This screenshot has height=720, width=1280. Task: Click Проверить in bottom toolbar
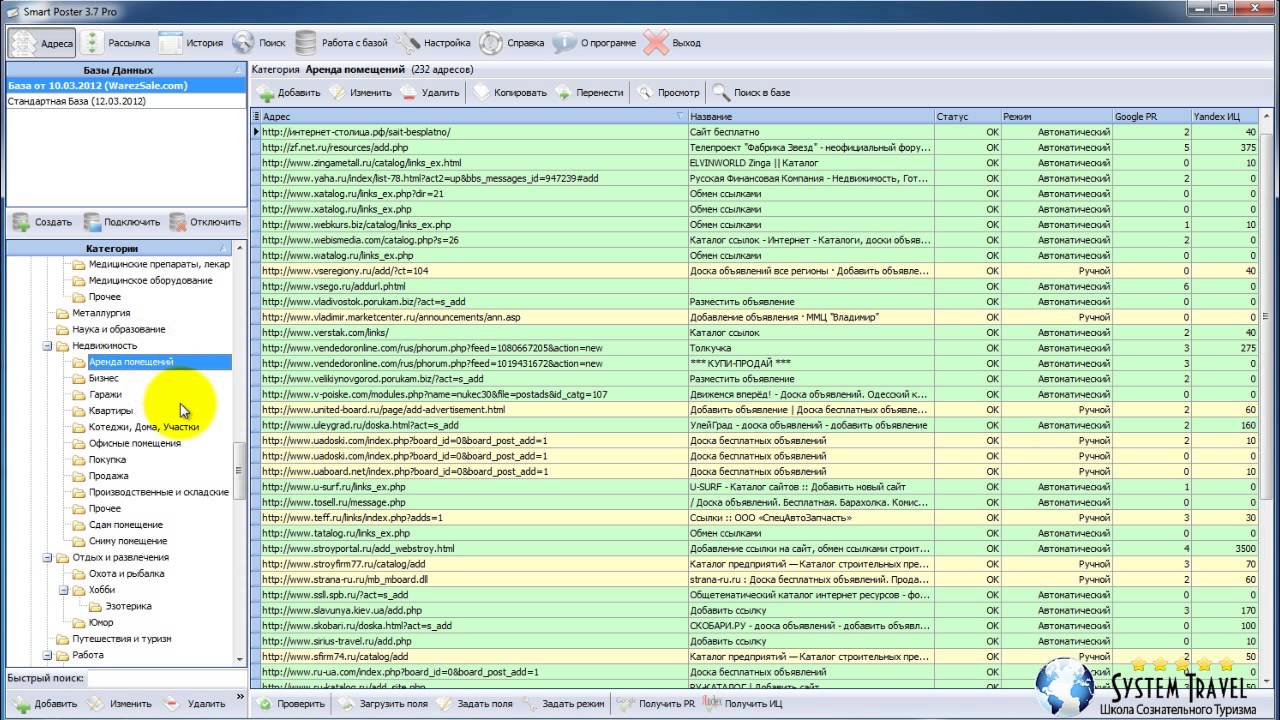(290, 704)
